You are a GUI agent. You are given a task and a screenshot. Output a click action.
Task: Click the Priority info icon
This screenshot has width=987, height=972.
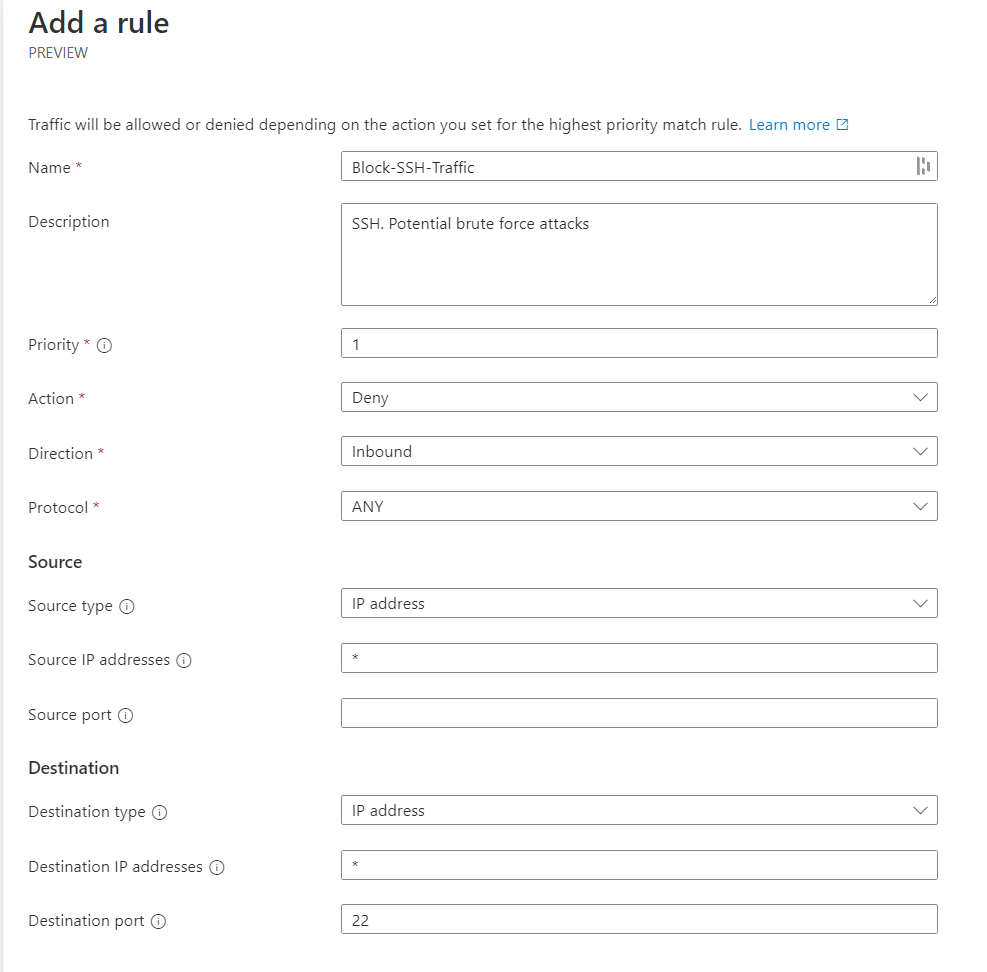point(105,345)
